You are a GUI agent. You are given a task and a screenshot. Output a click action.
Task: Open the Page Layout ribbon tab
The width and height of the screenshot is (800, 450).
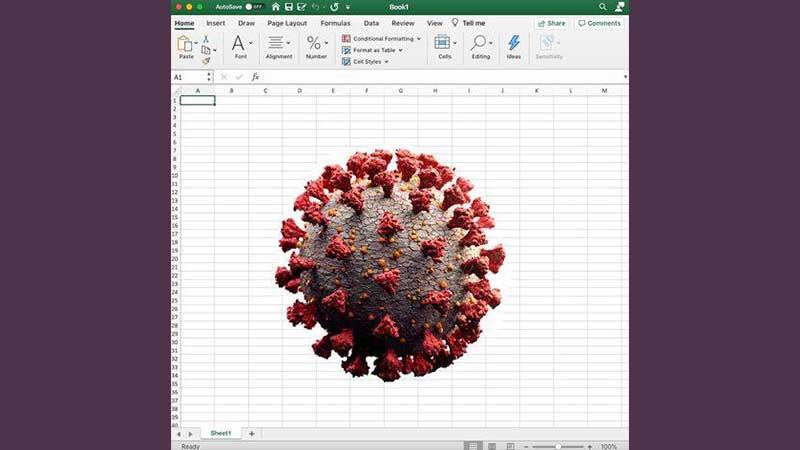pos(287,23)
